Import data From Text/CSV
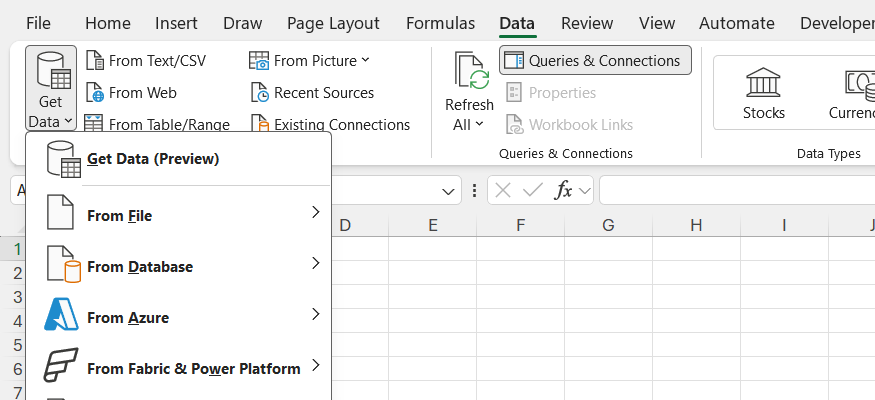Screen dimensions: 875x400 (146, 60)
